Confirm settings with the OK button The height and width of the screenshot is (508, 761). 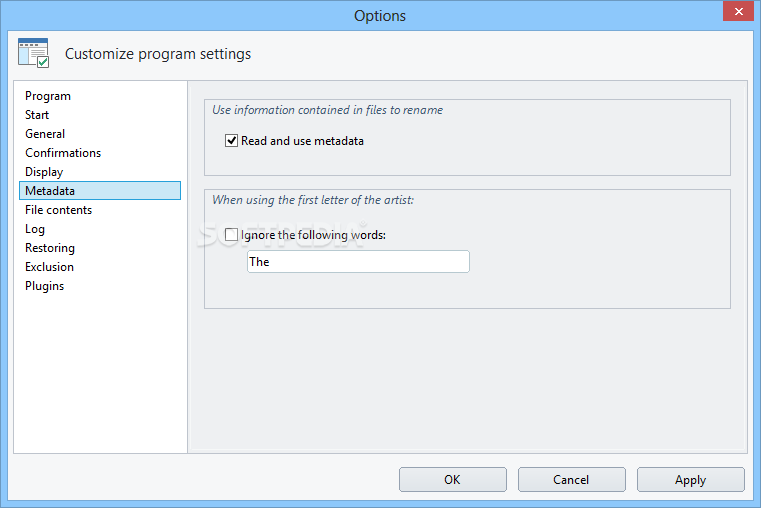click(452, 479)
